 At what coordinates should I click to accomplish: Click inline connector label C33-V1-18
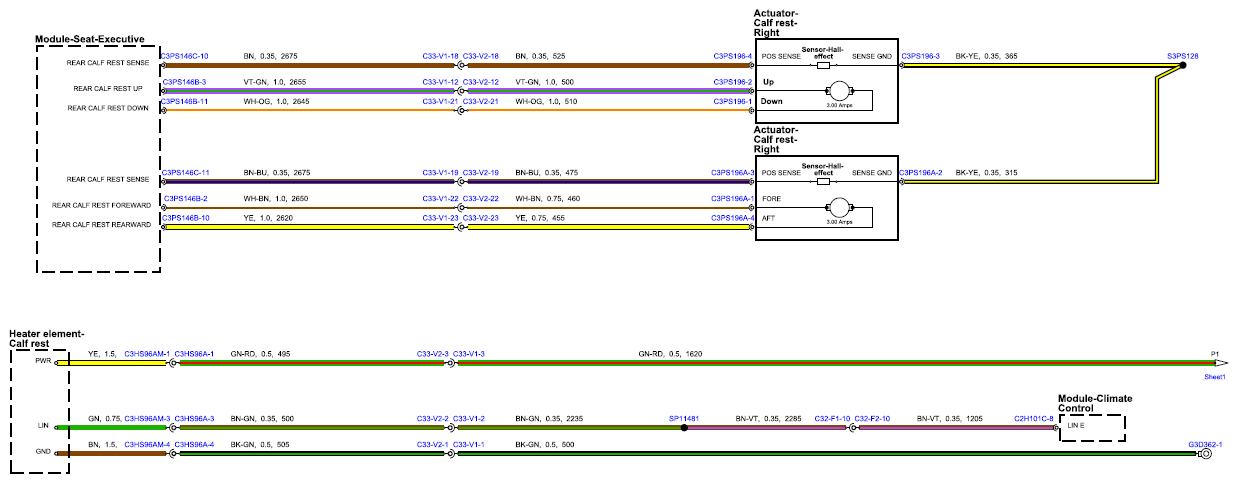(440, 56)
